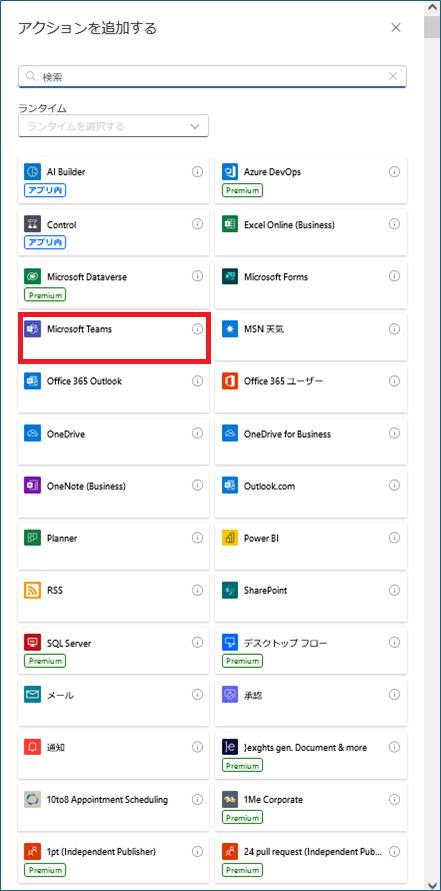Select the Outlook.com connector icon
441x891 pixels.
[230, 486]
